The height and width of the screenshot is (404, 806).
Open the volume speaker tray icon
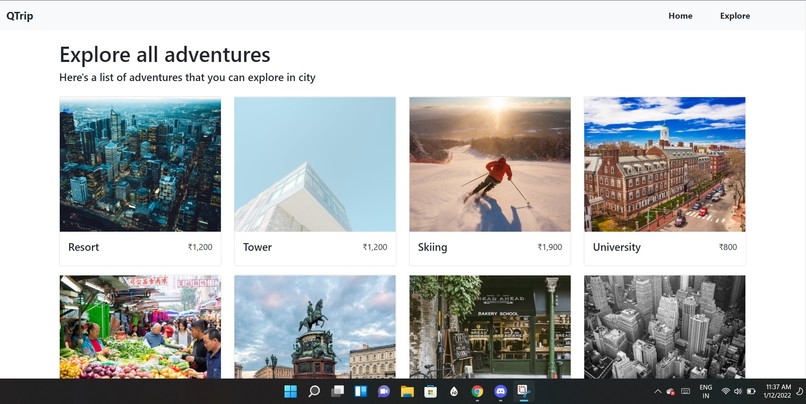click(738, 391)
